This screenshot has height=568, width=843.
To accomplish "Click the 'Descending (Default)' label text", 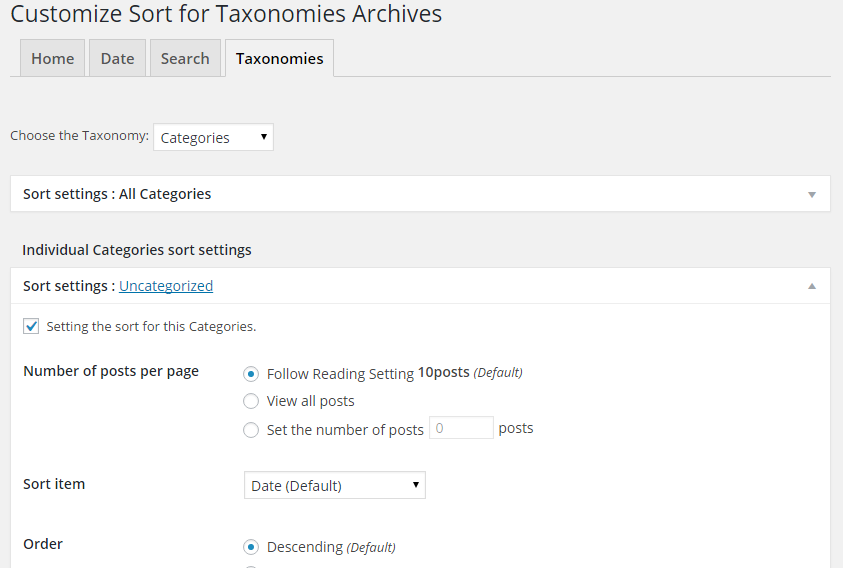I will (330, 547).
